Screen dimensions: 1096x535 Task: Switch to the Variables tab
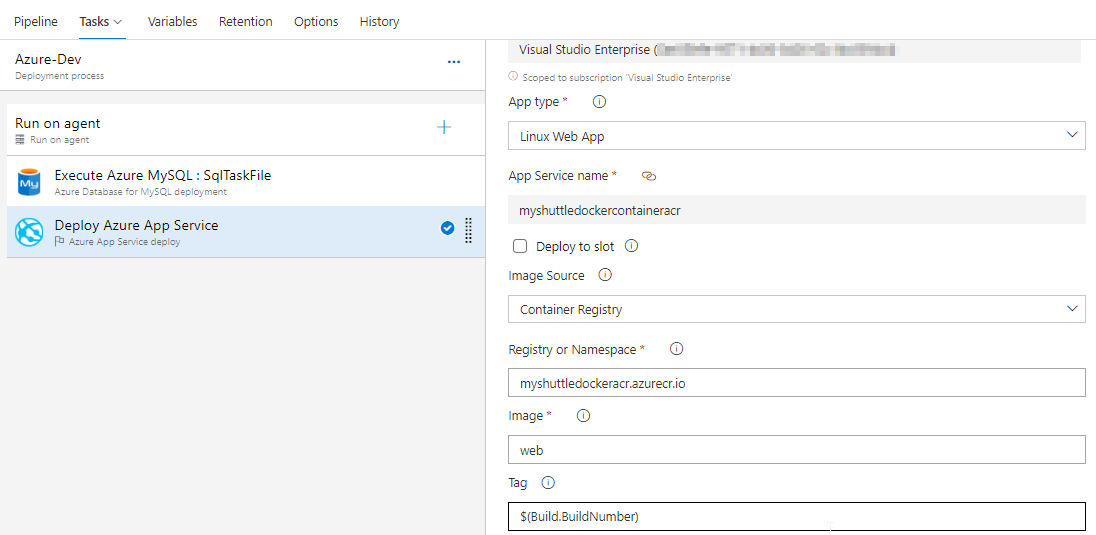click(x=173, y=22)
